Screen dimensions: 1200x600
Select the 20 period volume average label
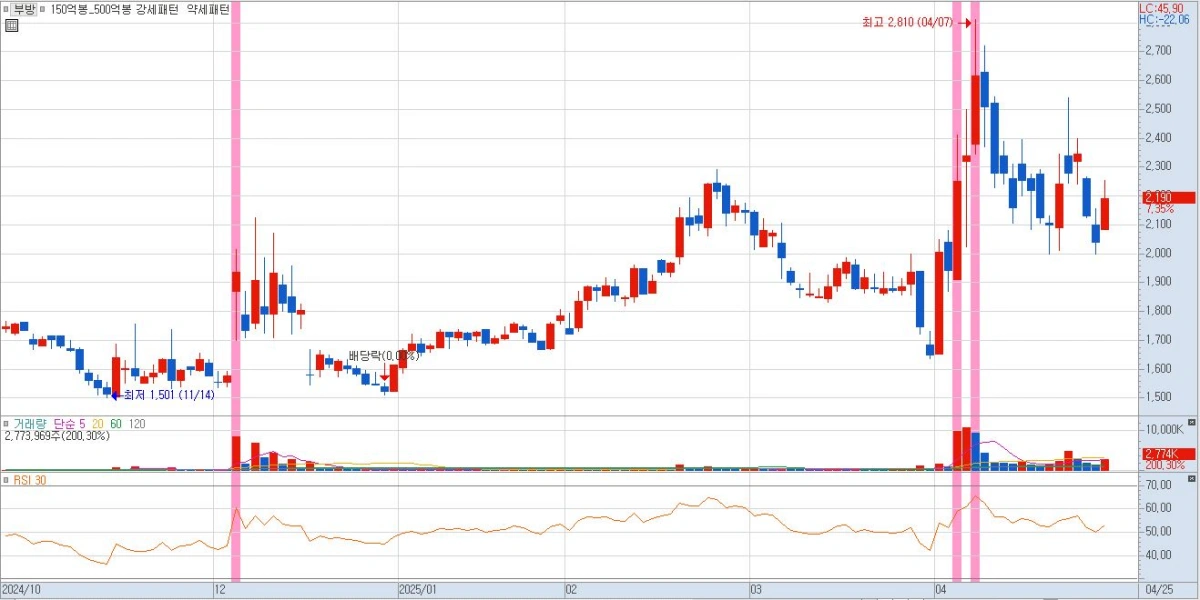tap(98, 424)
